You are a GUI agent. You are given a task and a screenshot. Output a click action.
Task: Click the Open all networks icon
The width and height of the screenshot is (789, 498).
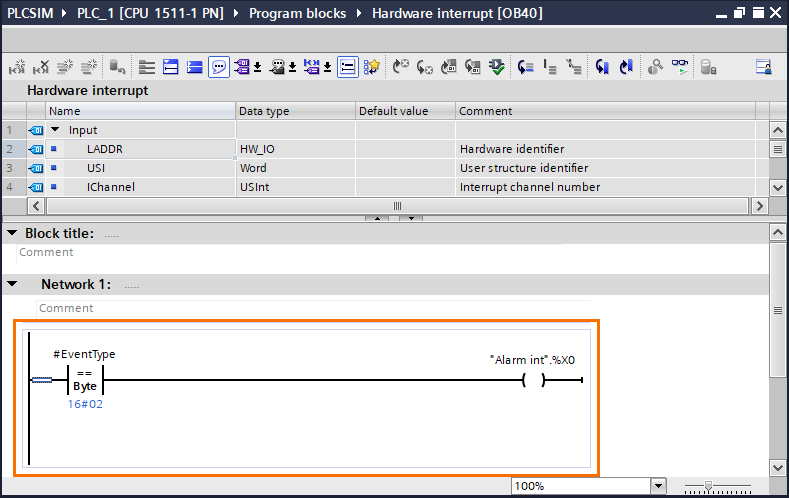tap(171, 67)
